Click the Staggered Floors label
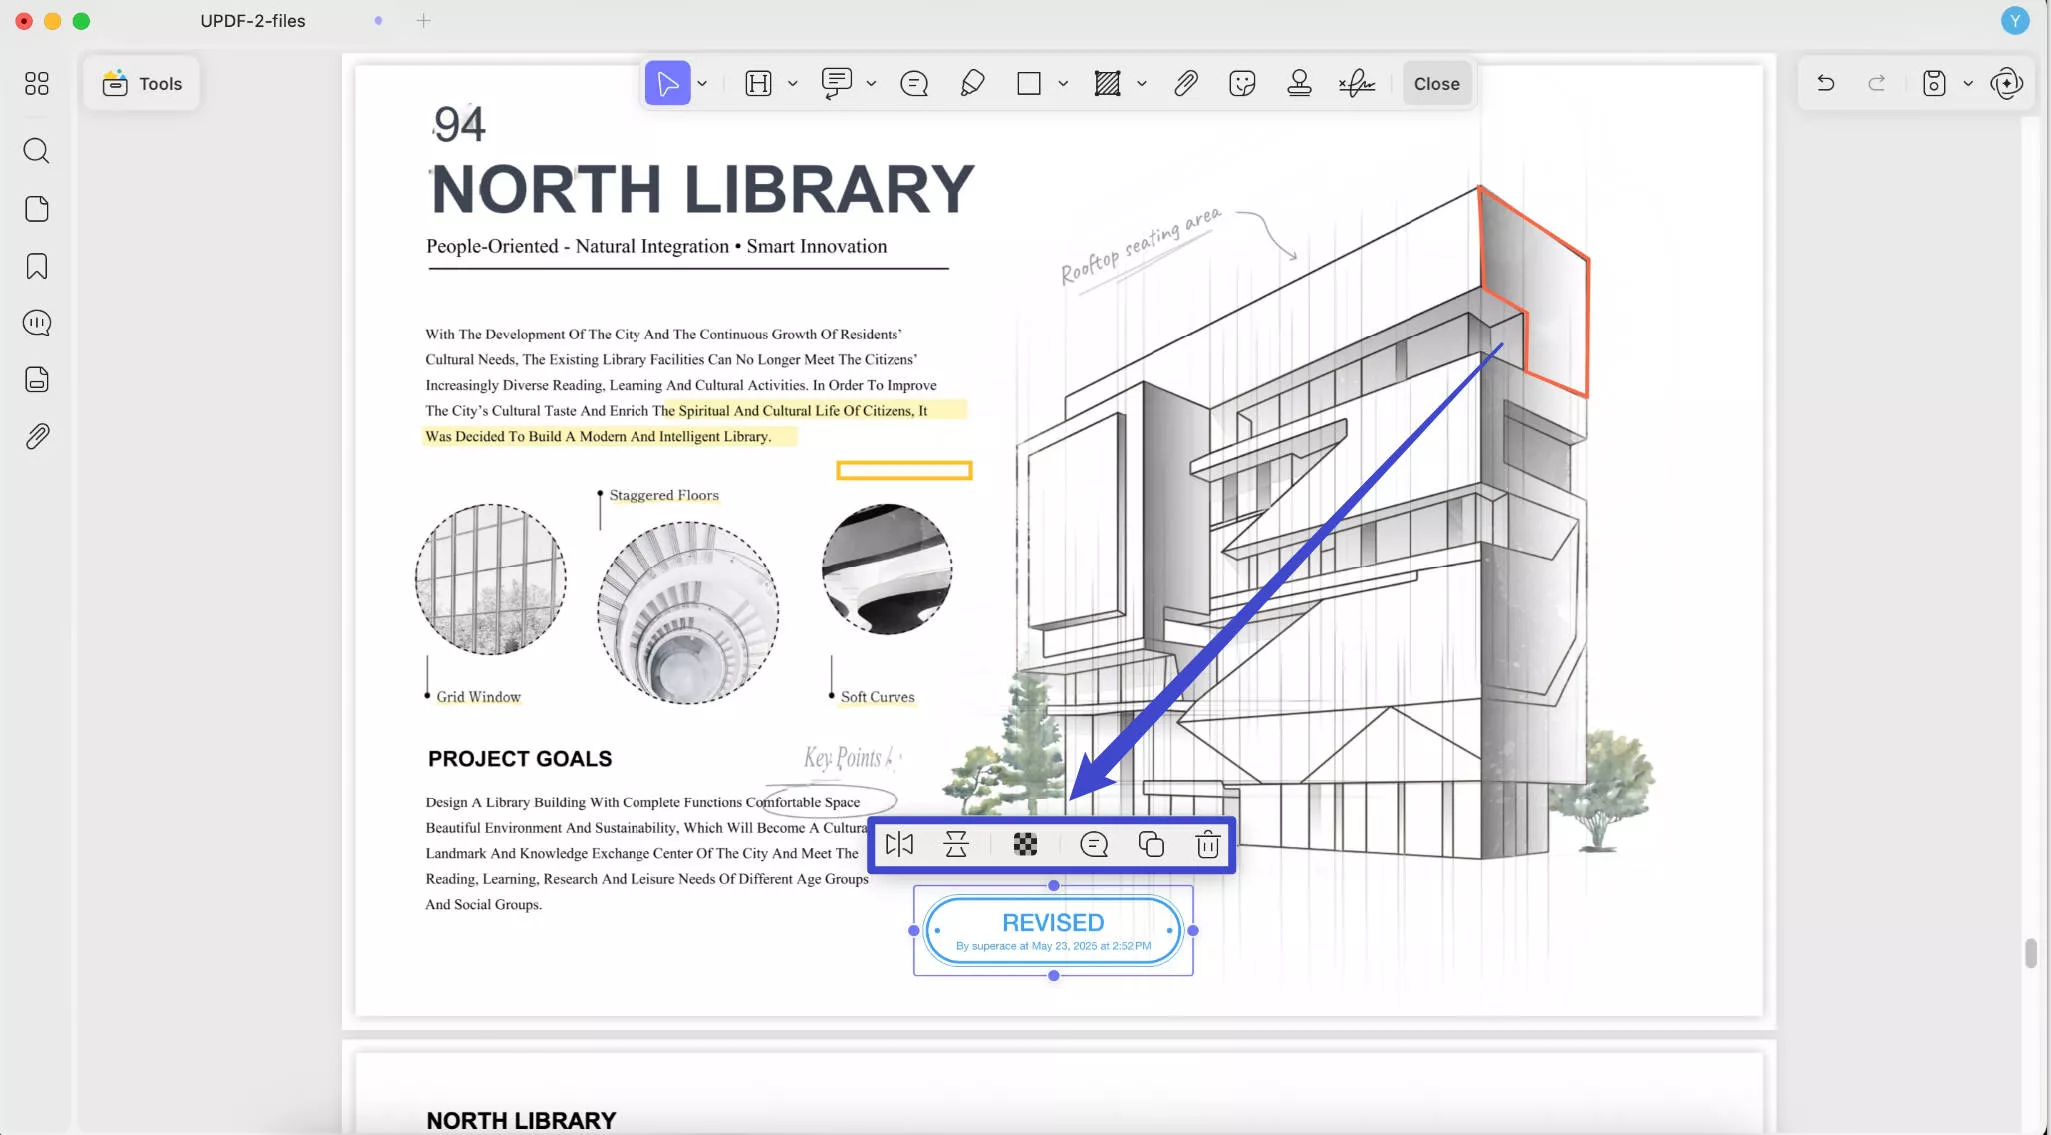This screenshot has width=2051, height=1135. point(664,495)
